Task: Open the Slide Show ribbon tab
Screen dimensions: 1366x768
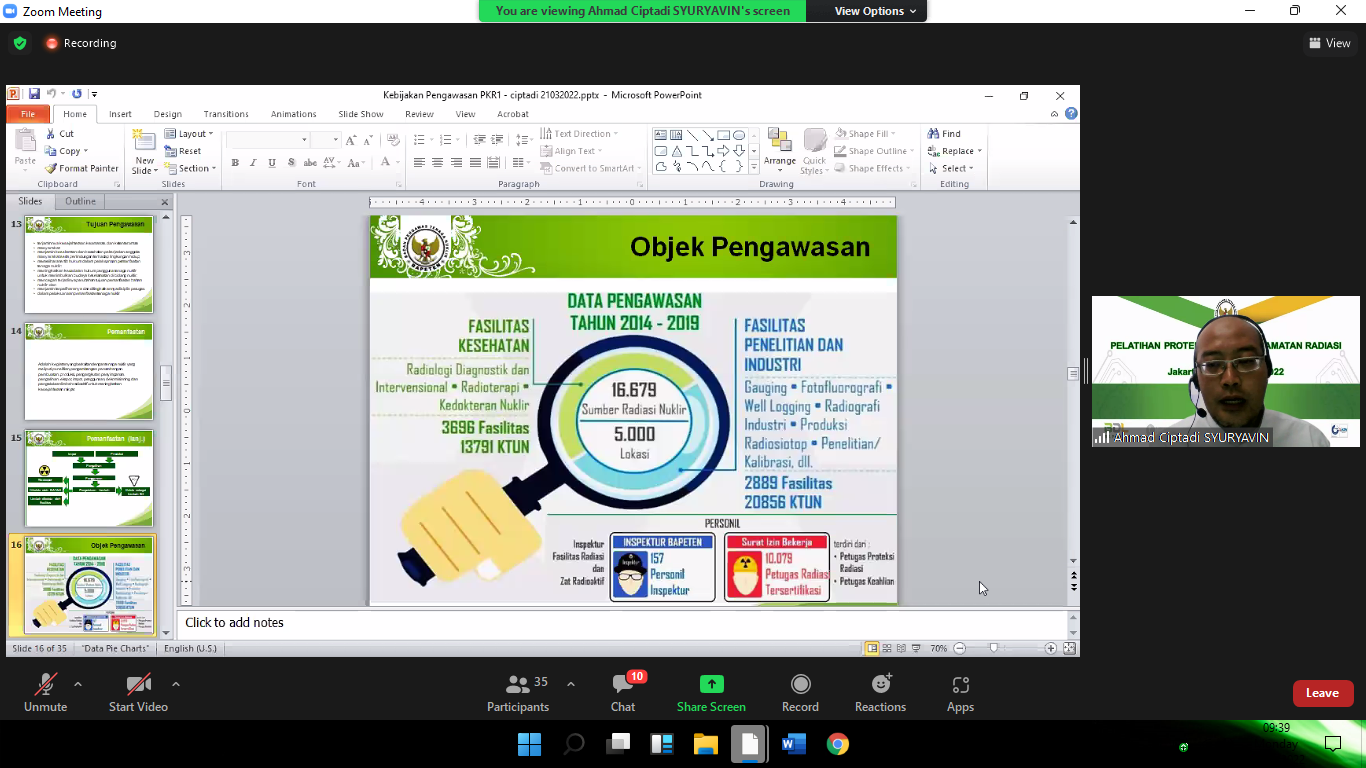Action: coord(361,114)
